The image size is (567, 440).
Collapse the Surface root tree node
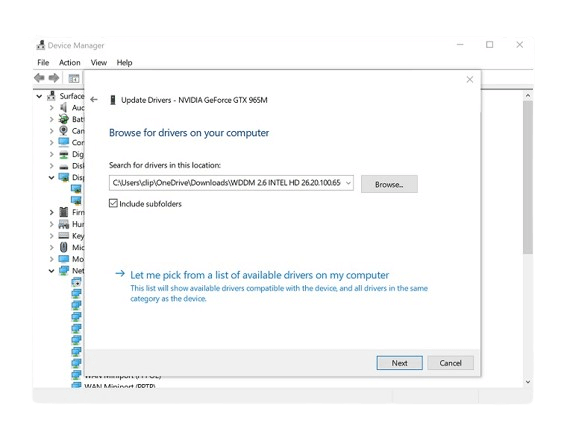[x=39, y=96]
